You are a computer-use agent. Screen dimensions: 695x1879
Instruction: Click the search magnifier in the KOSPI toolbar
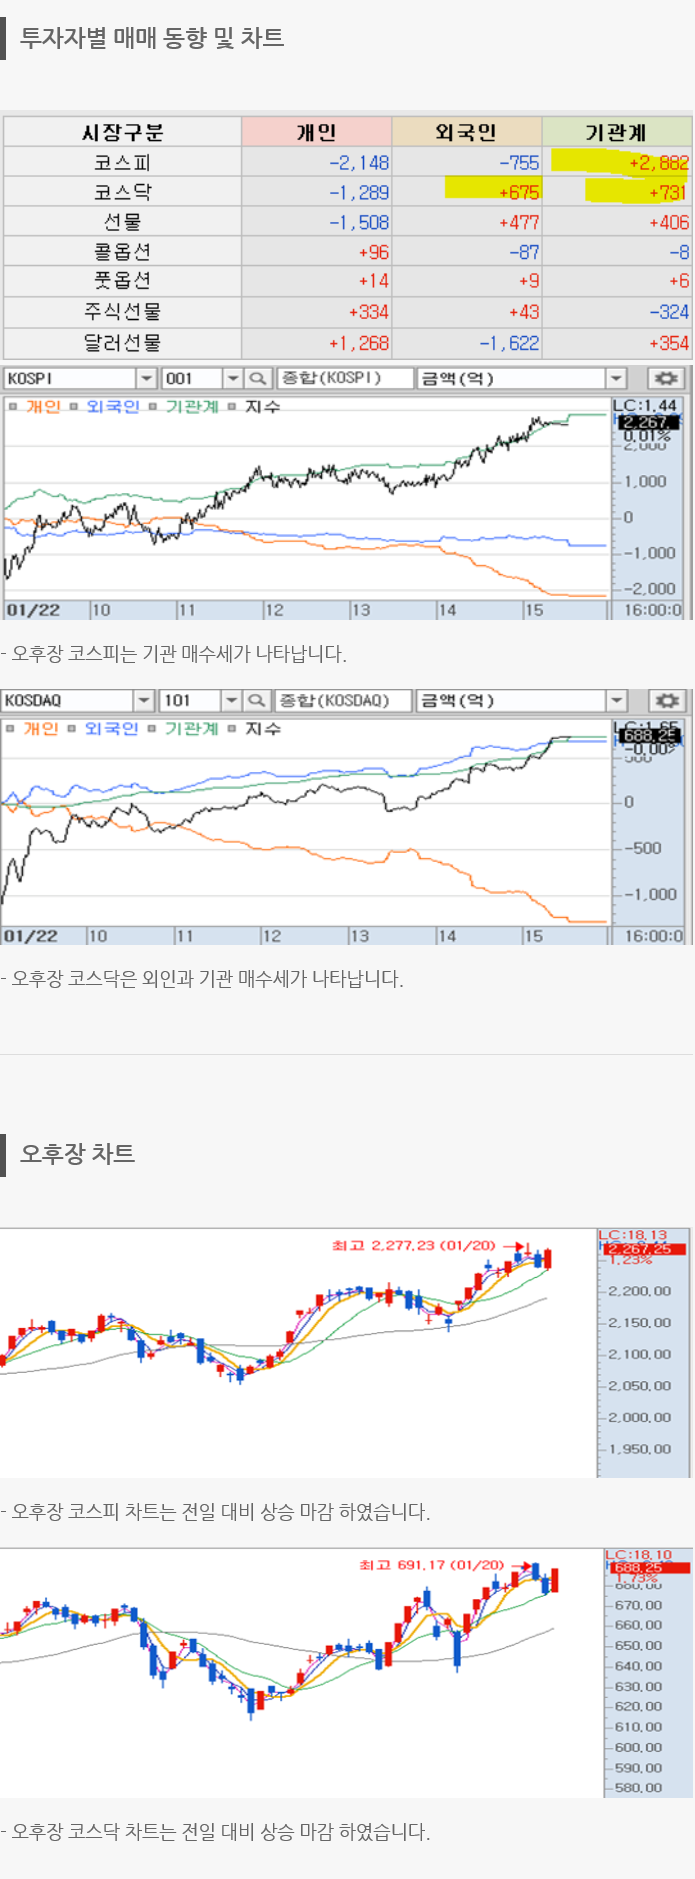[x=258, y=378]
